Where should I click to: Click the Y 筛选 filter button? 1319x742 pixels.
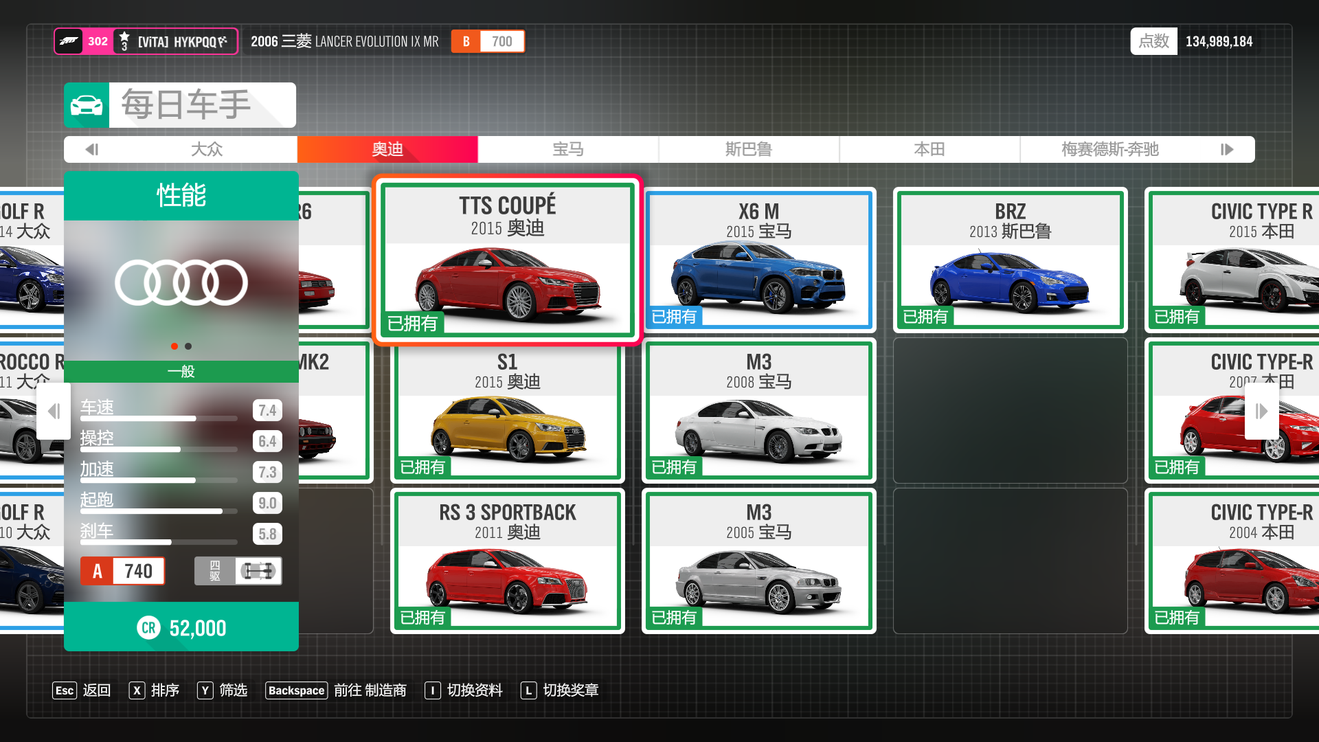222,690
